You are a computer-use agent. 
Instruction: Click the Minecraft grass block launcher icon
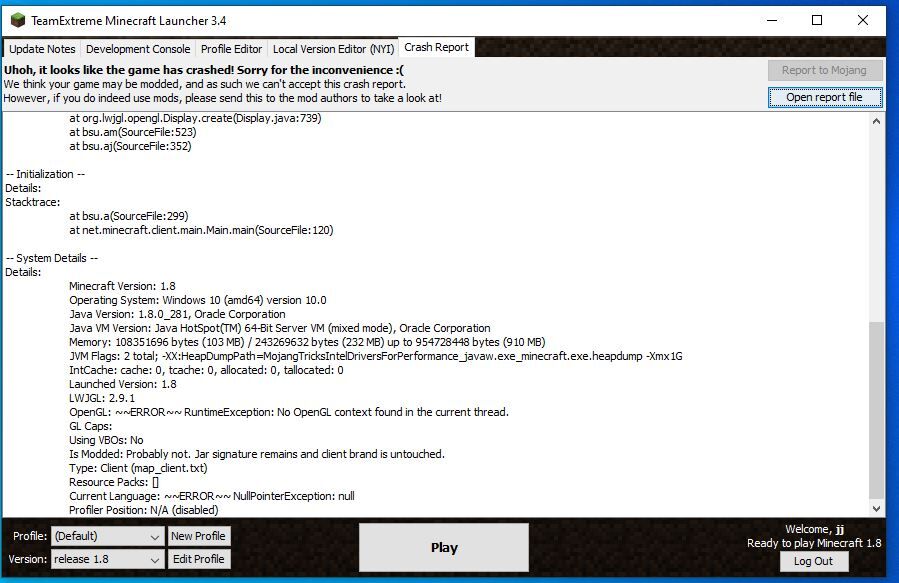click(18, 21)
